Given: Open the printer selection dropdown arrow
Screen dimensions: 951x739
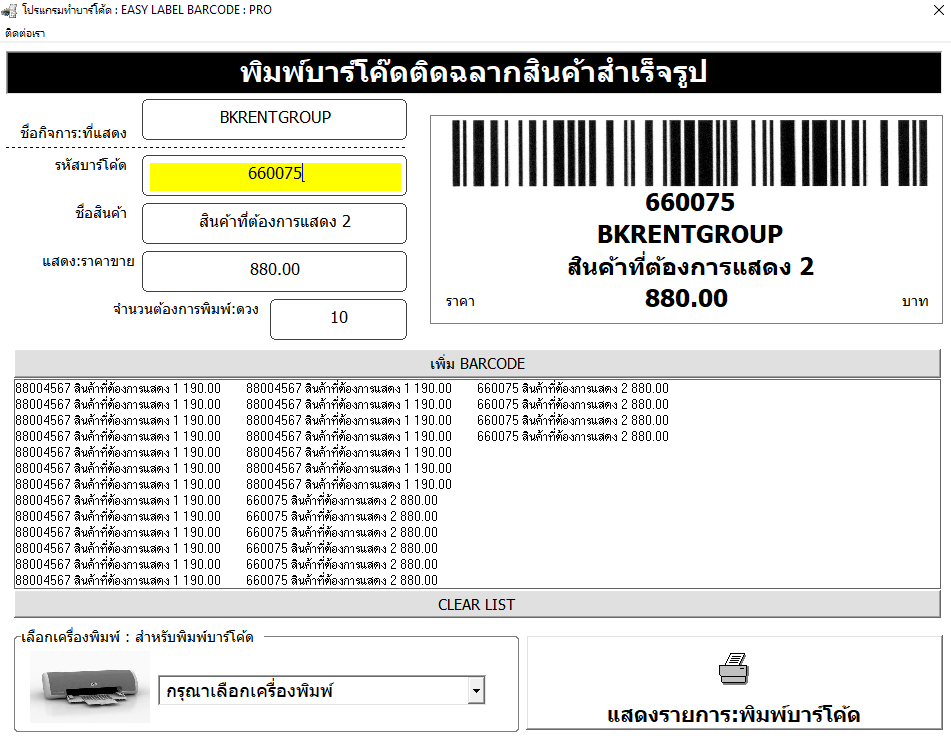Looking at the screenshot, I should pos(476,690).
